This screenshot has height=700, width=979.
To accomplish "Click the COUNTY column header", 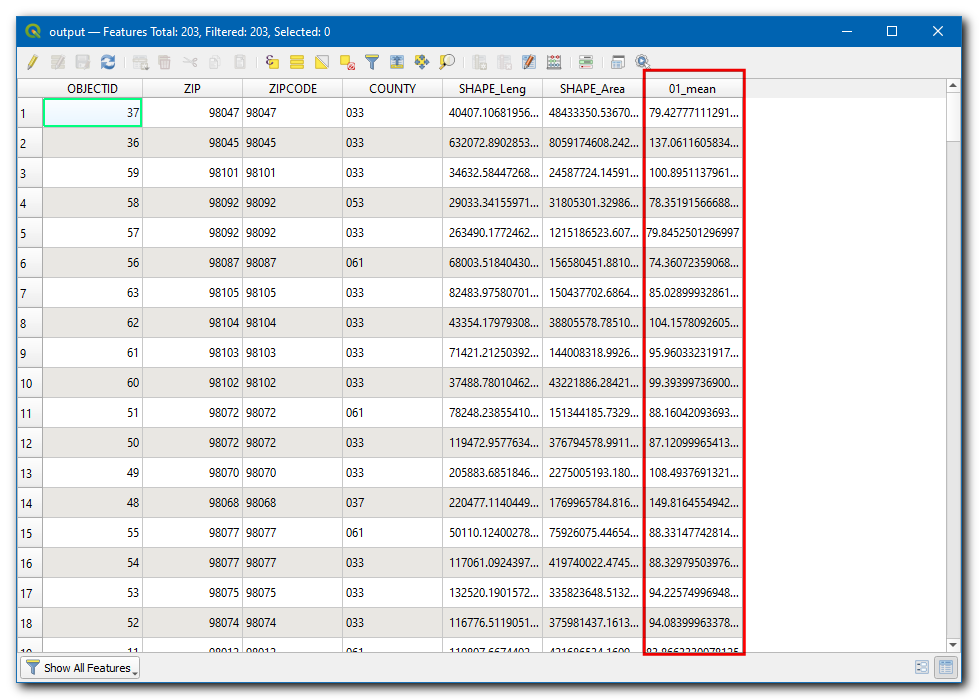I will point(392,88).
